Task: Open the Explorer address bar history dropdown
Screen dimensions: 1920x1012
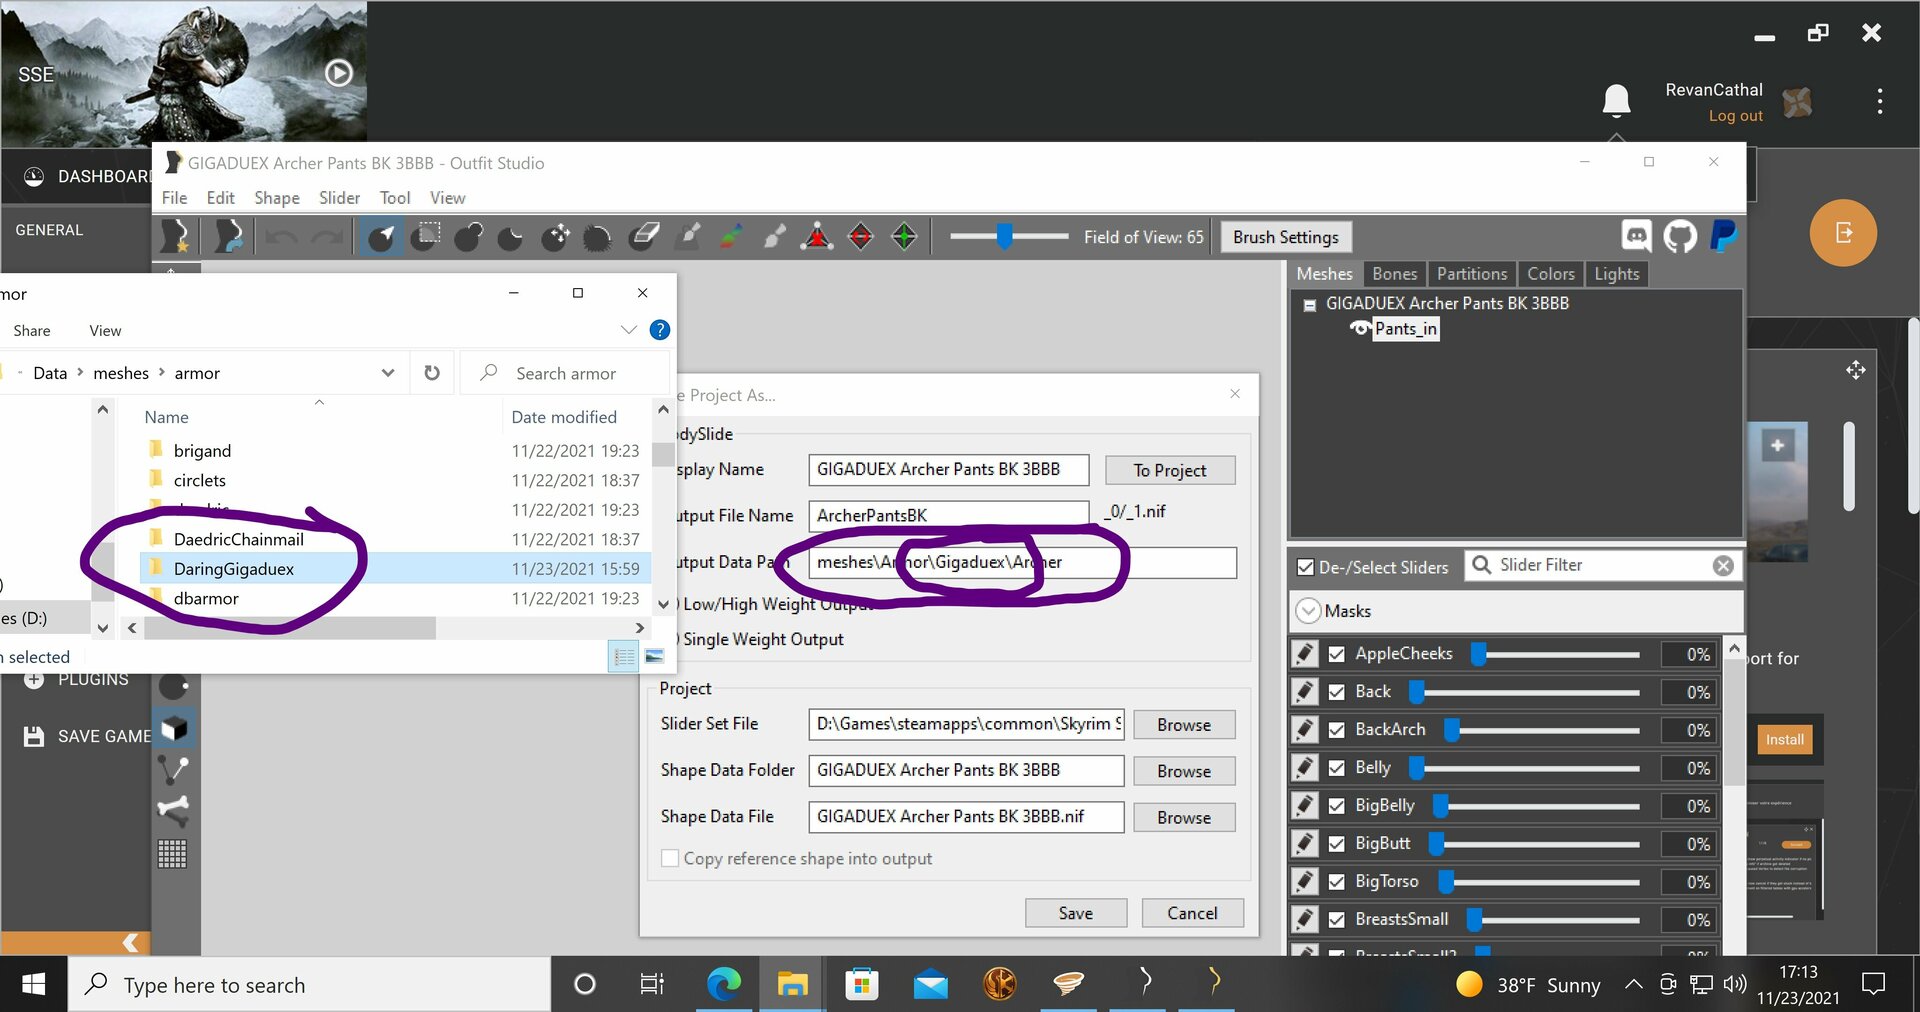Action: [x=388, y=373]
